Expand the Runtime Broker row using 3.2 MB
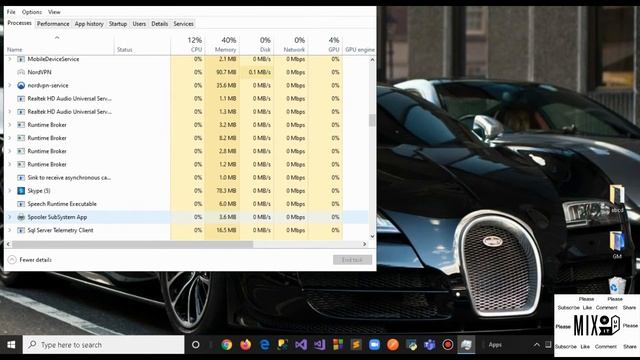The image size is (640, 360). pos(10,125)
